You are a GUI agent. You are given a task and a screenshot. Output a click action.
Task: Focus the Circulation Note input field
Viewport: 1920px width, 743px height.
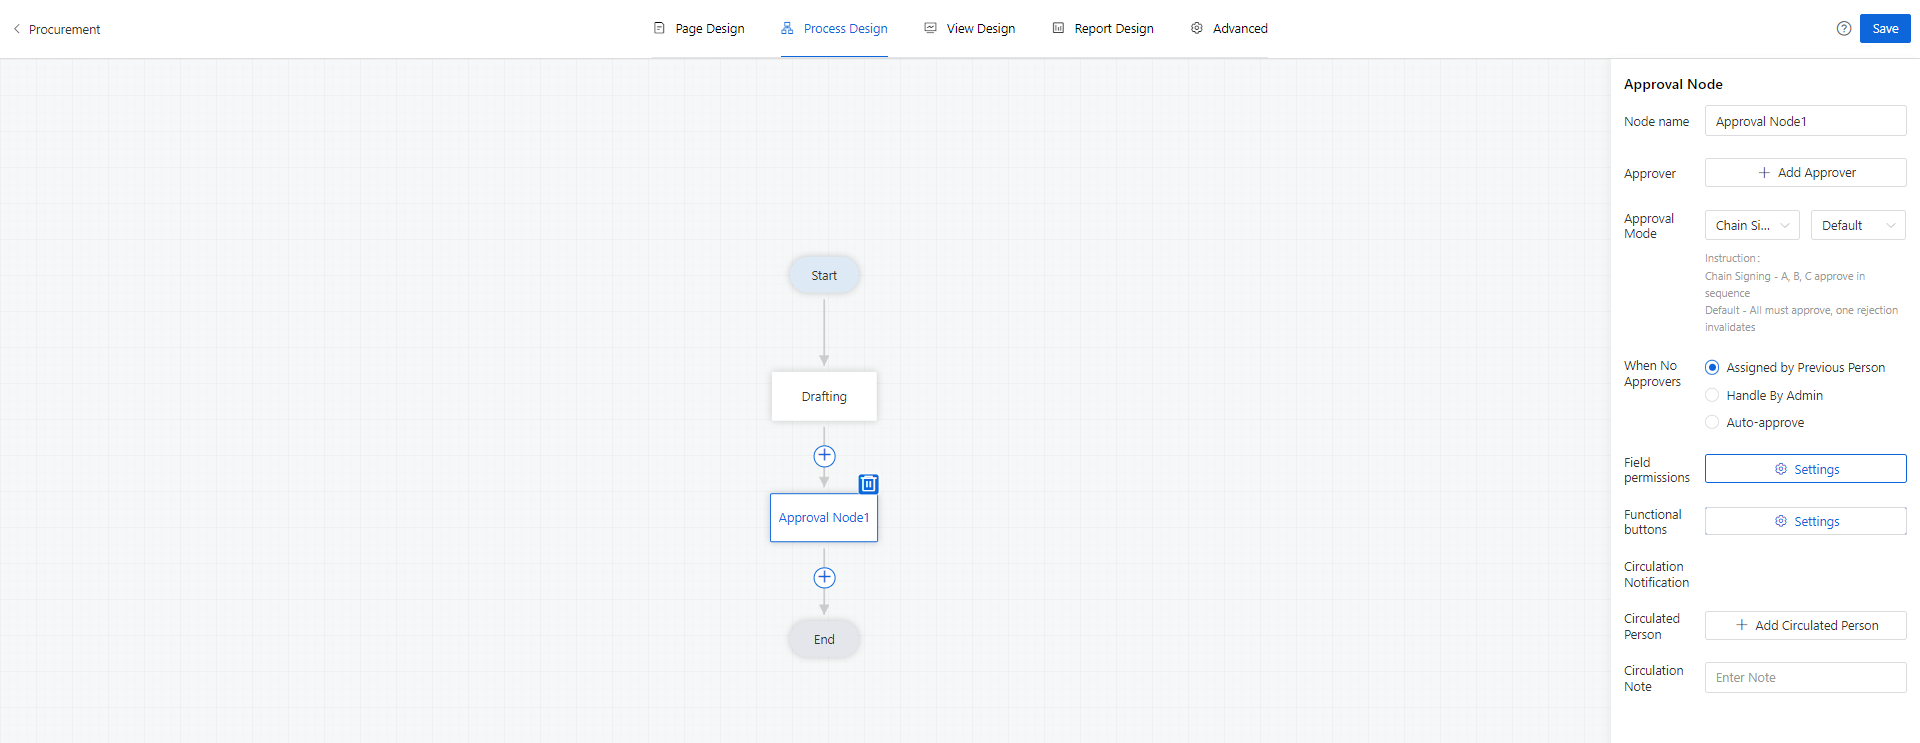pos(1805,677)
